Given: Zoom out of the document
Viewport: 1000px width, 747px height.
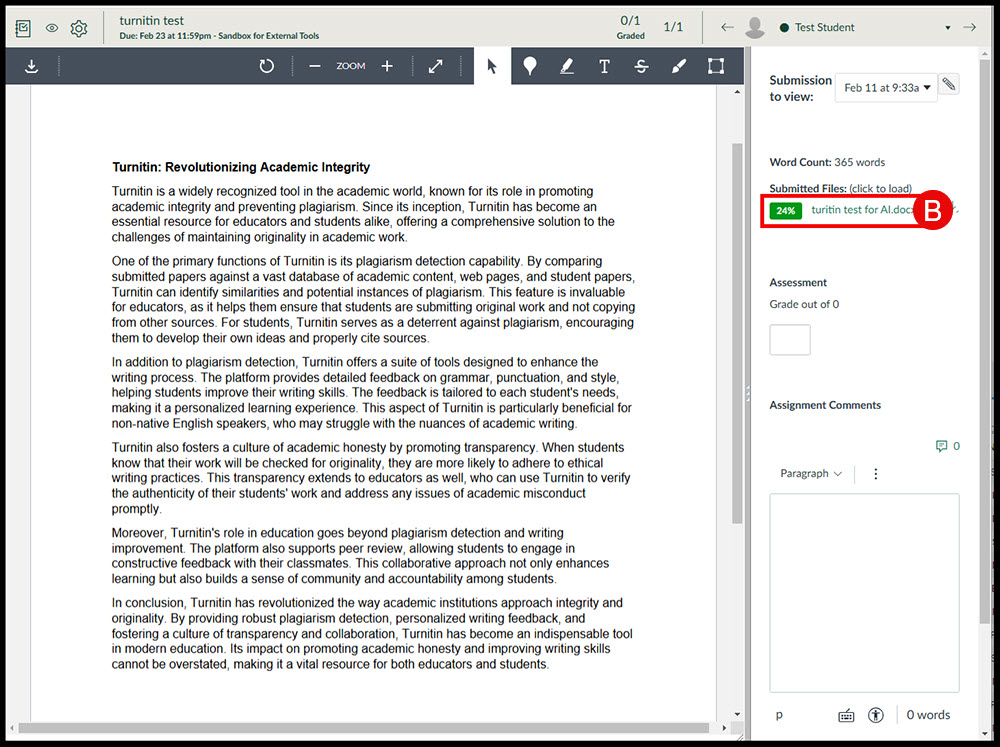Looking at the screenshot, I should coord(315,66).
